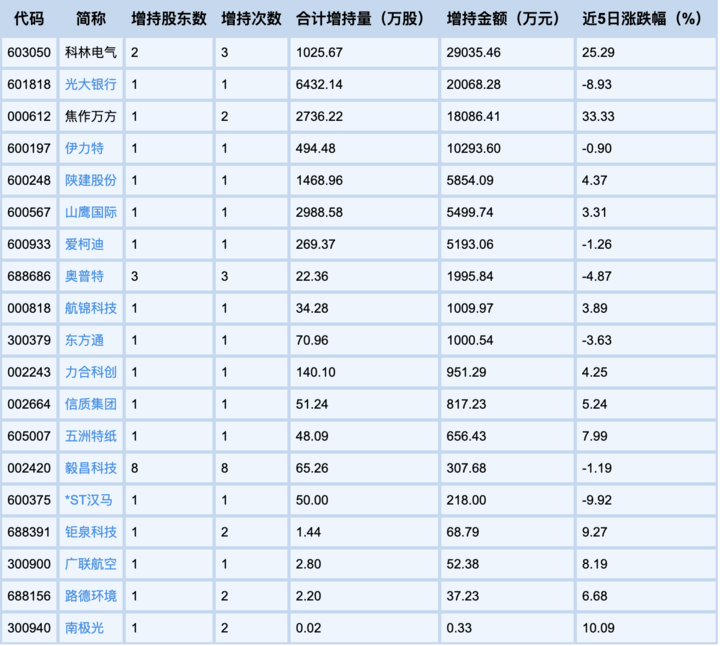Select the -9.92 percent change cell
This screenshot has height=646, width=720.
click(x=646, y=500)
